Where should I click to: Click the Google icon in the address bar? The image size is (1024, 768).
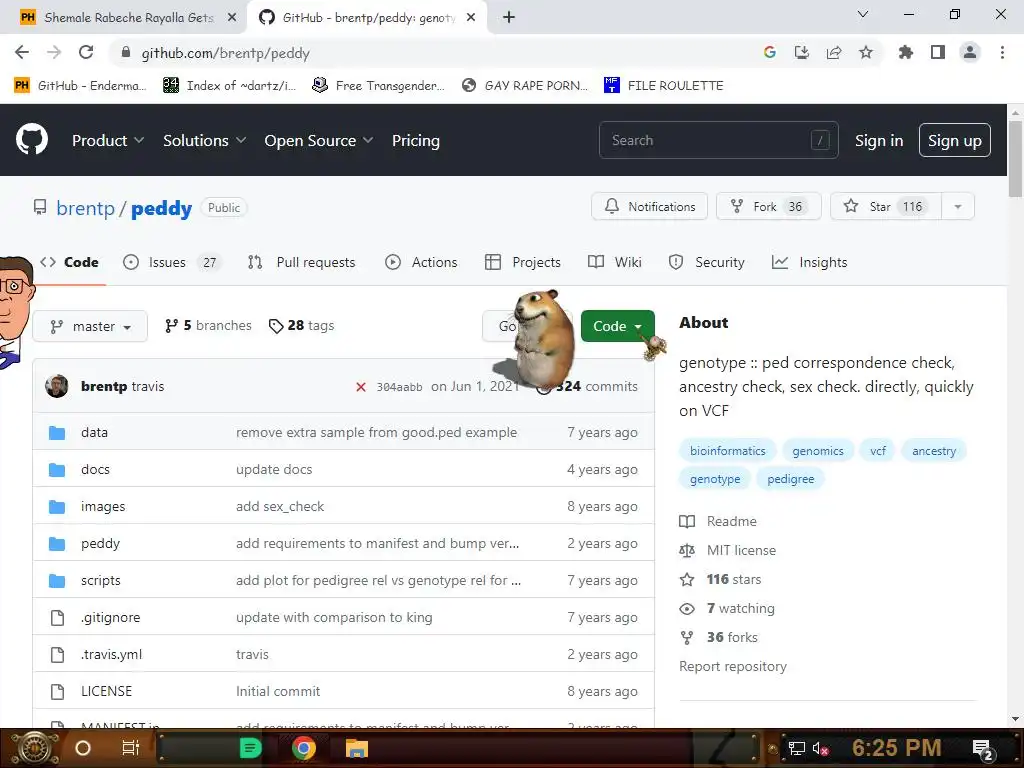click(769, 52)
